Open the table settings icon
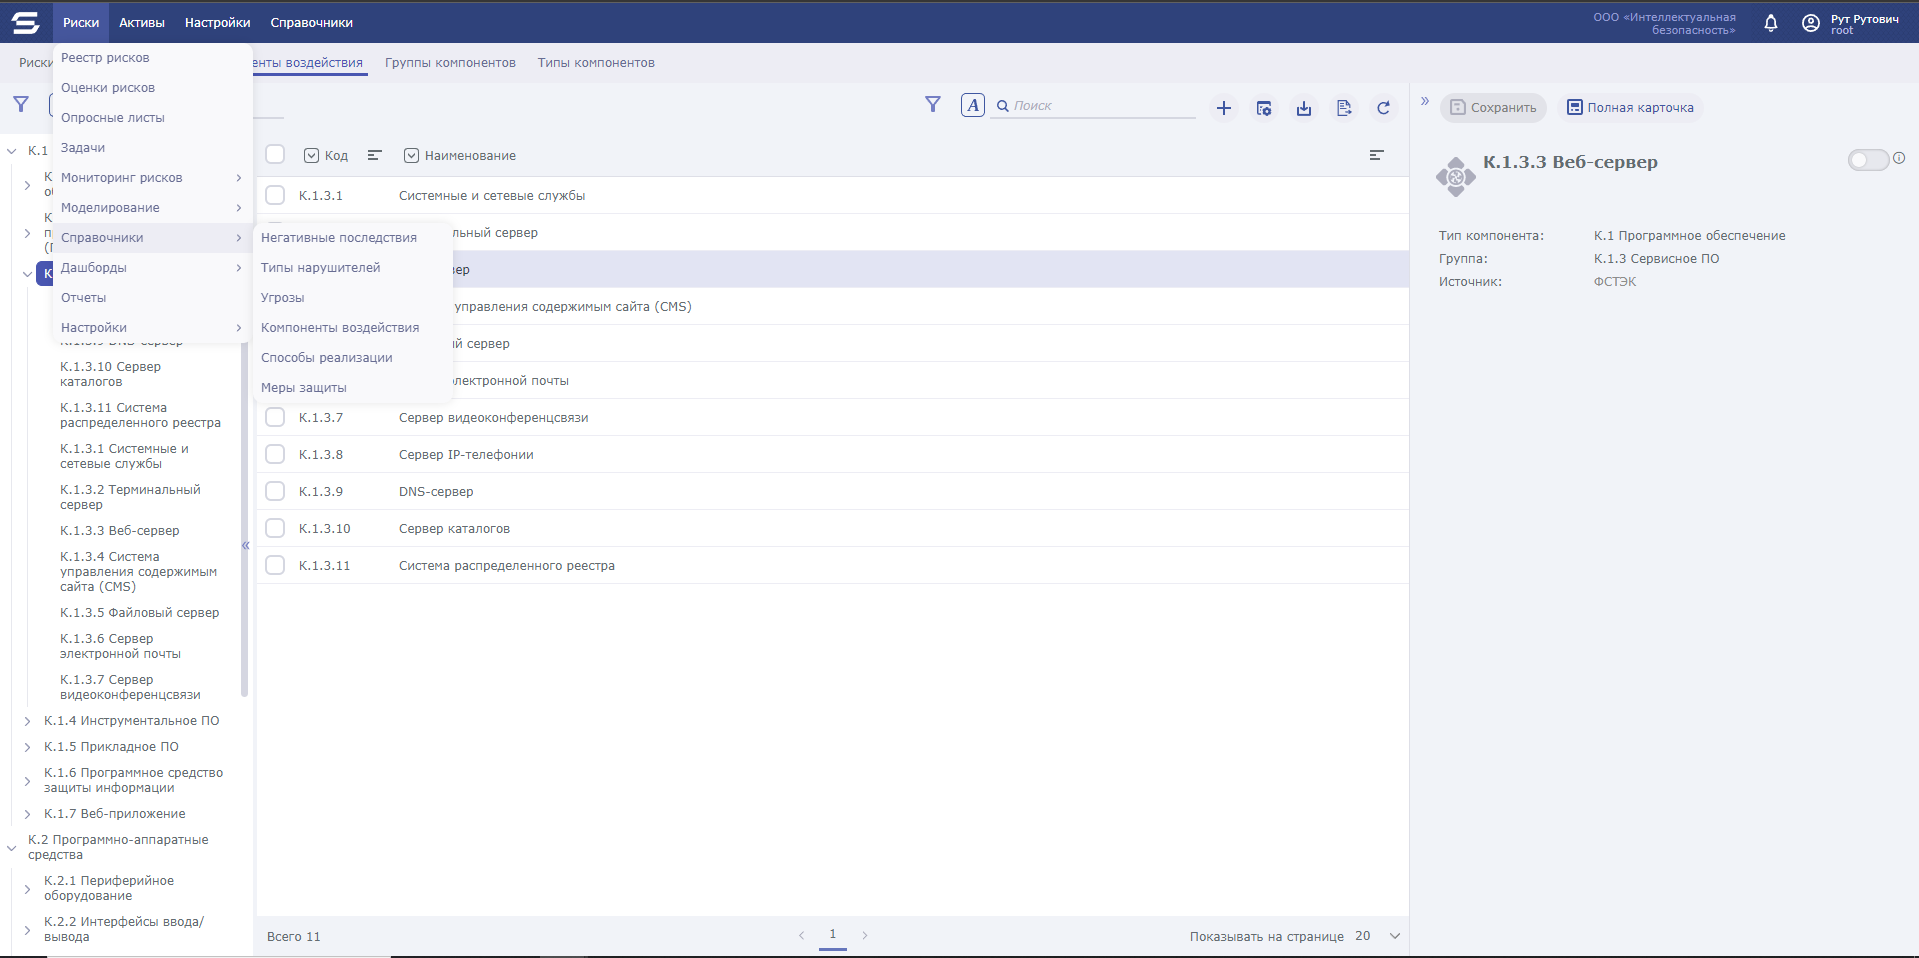This screenshot has height=958, width=1919. (x=1264, y=108)
